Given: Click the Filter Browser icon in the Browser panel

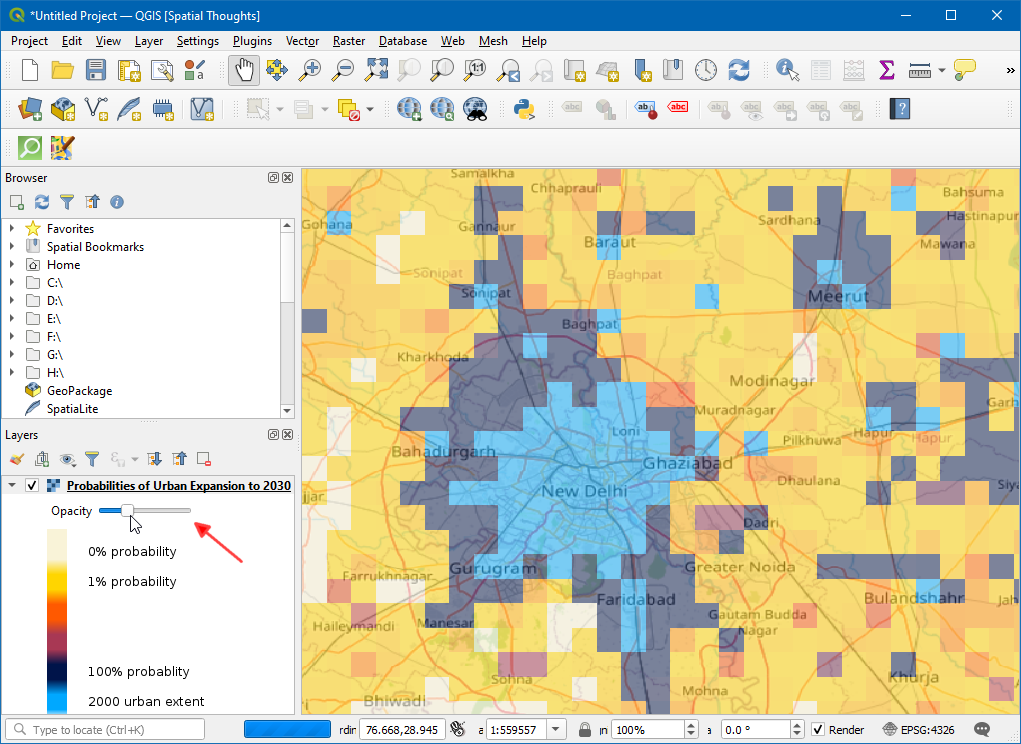Looking at the screenshot, I should point(67,202).
